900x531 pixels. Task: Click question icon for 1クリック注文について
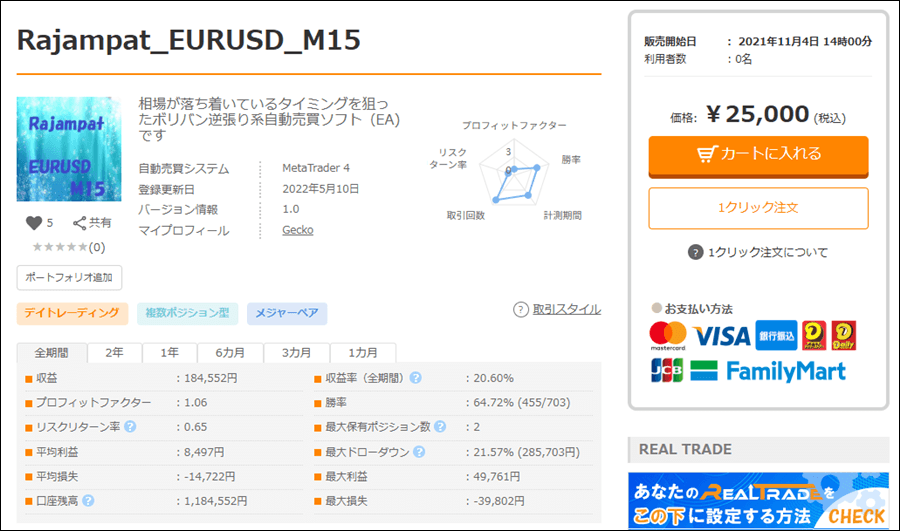tap(696, 252)
